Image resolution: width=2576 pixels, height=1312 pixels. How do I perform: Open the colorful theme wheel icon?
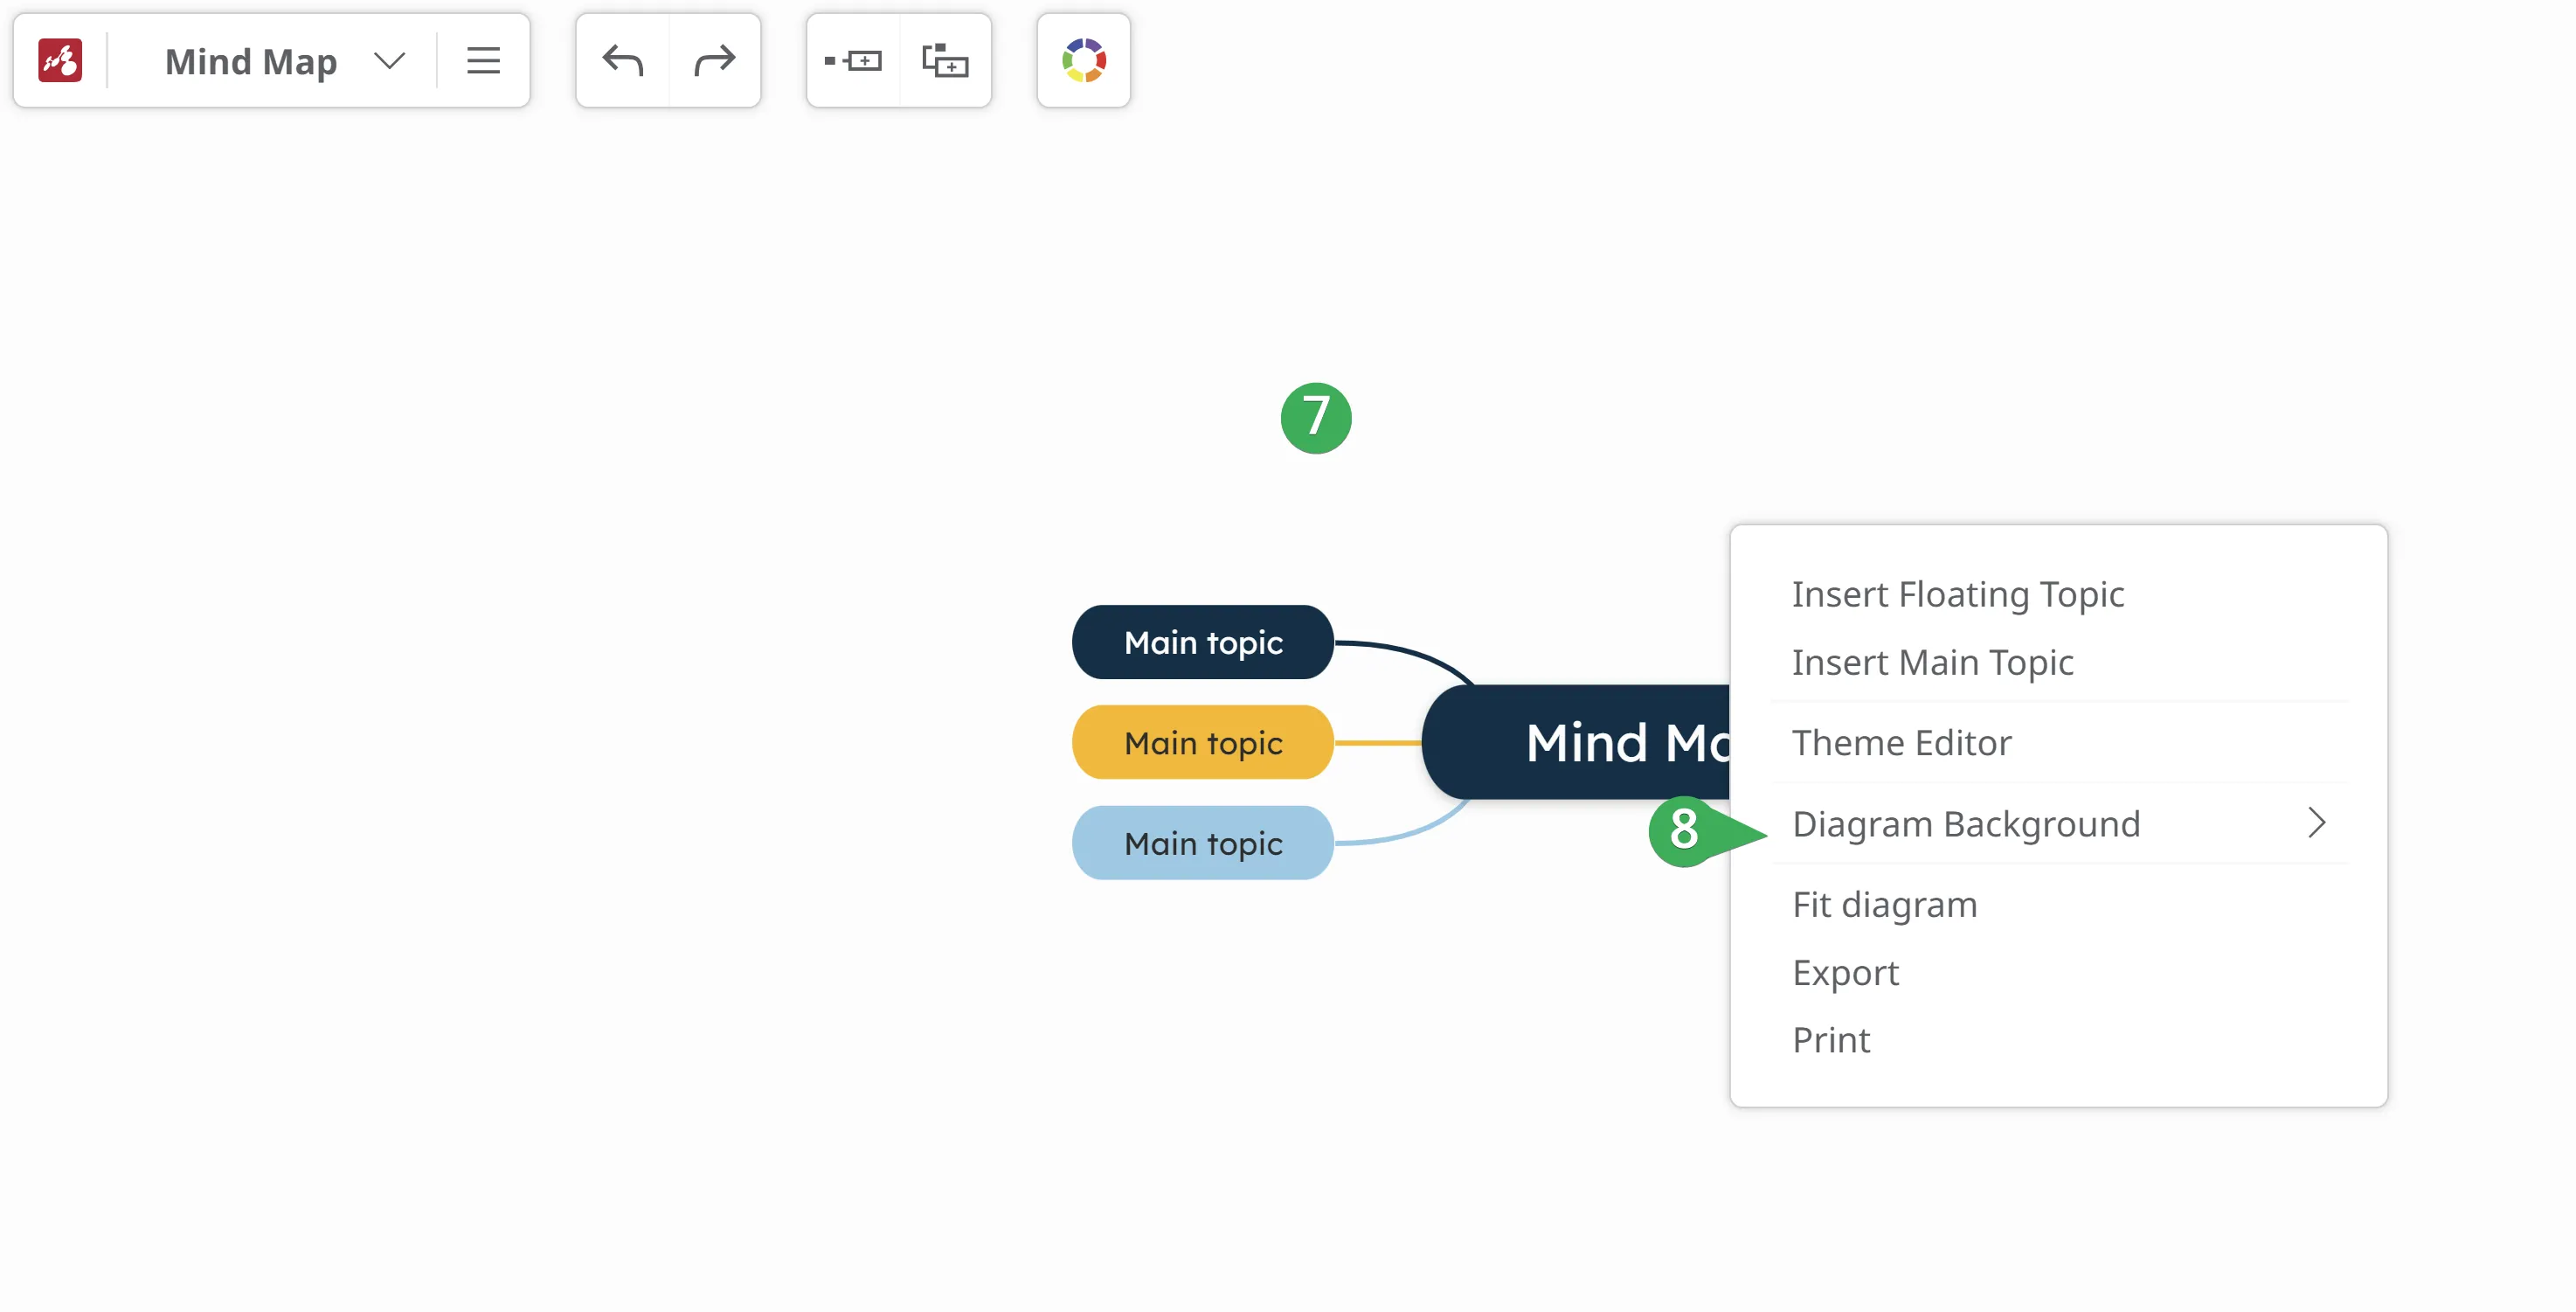point(1083,61)
